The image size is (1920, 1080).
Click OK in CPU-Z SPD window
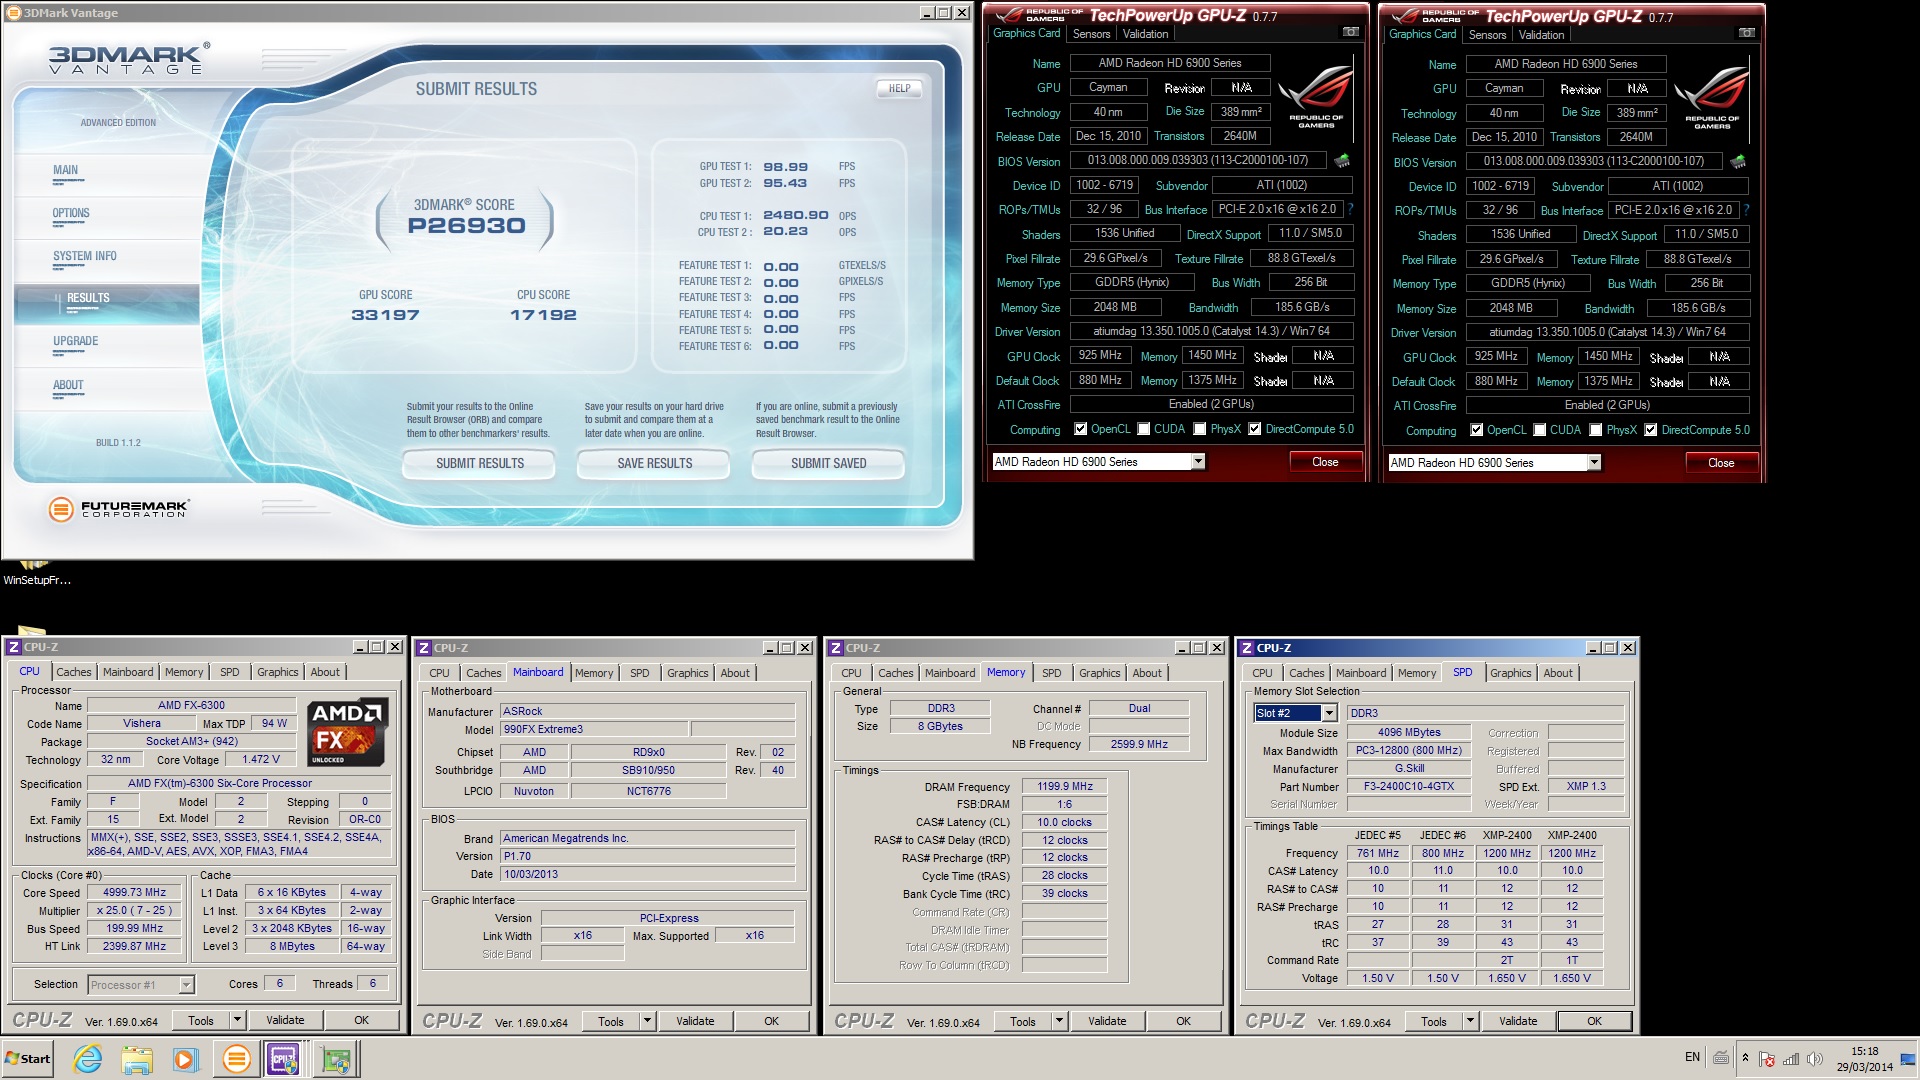tap(1594, 1021)
